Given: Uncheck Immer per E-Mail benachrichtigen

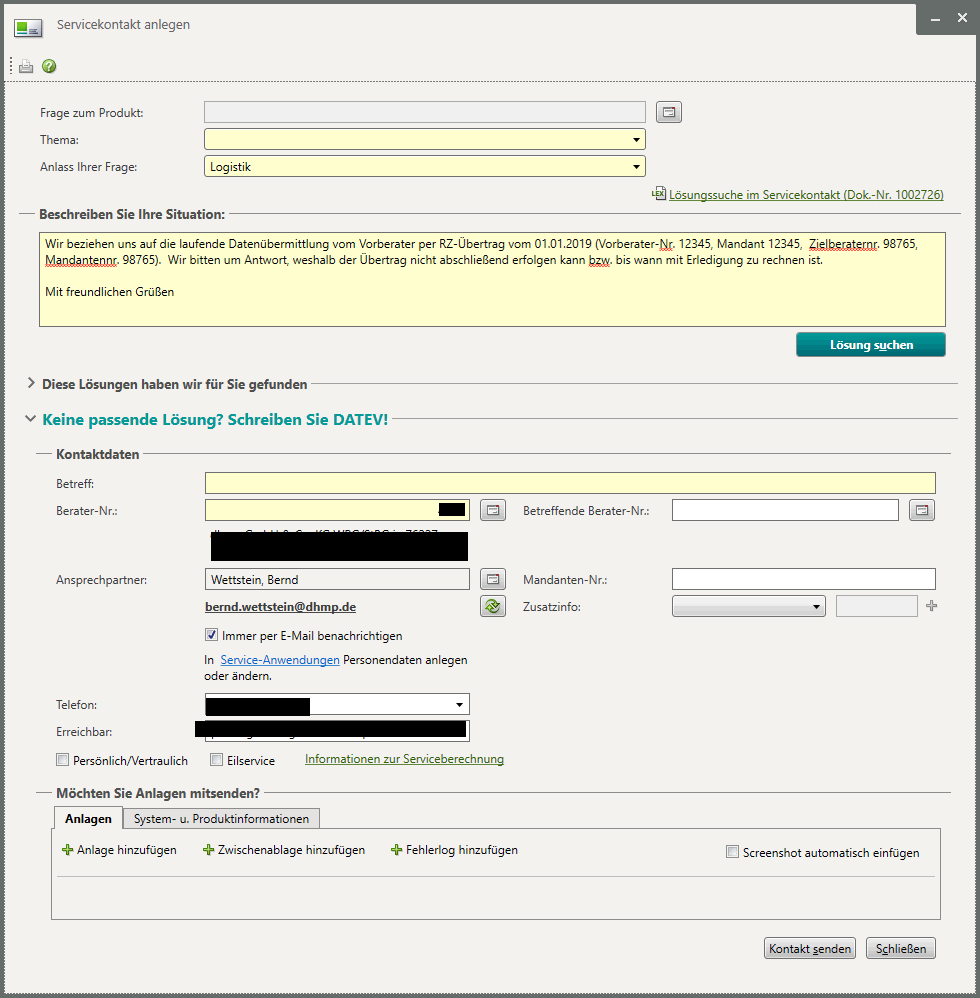Looking at the screenshot, I should 211,635.
